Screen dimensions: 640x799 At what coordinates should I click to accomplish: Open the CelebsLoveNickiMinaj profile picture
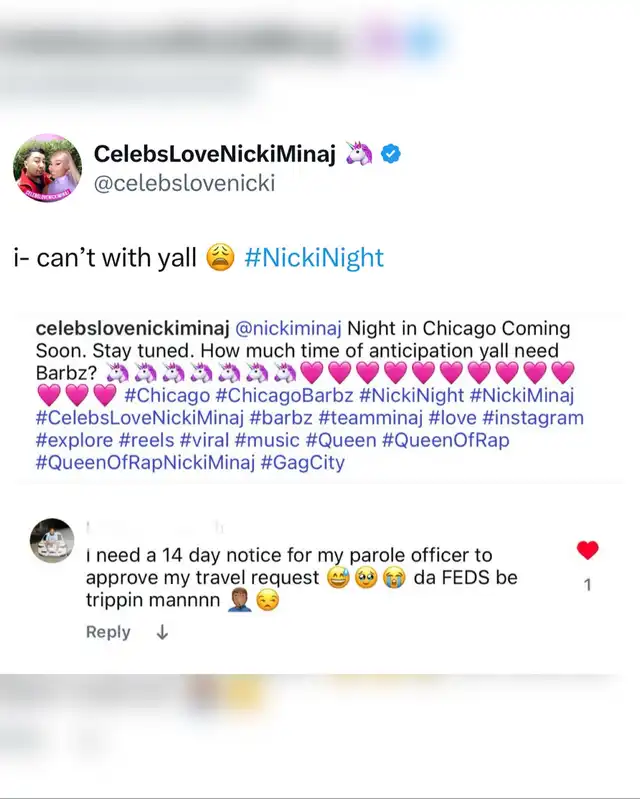click(x=47, y=168)
